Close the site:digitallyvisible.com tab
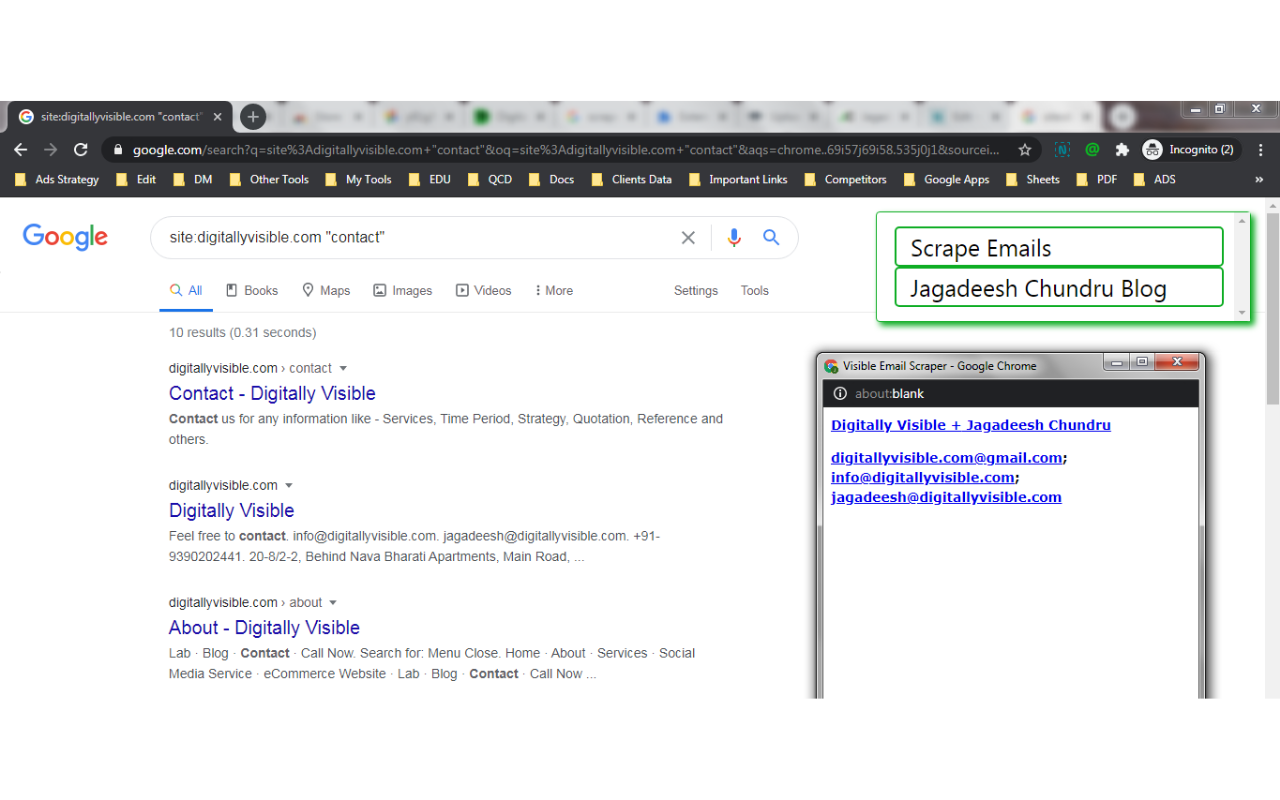 click(217, 117)
